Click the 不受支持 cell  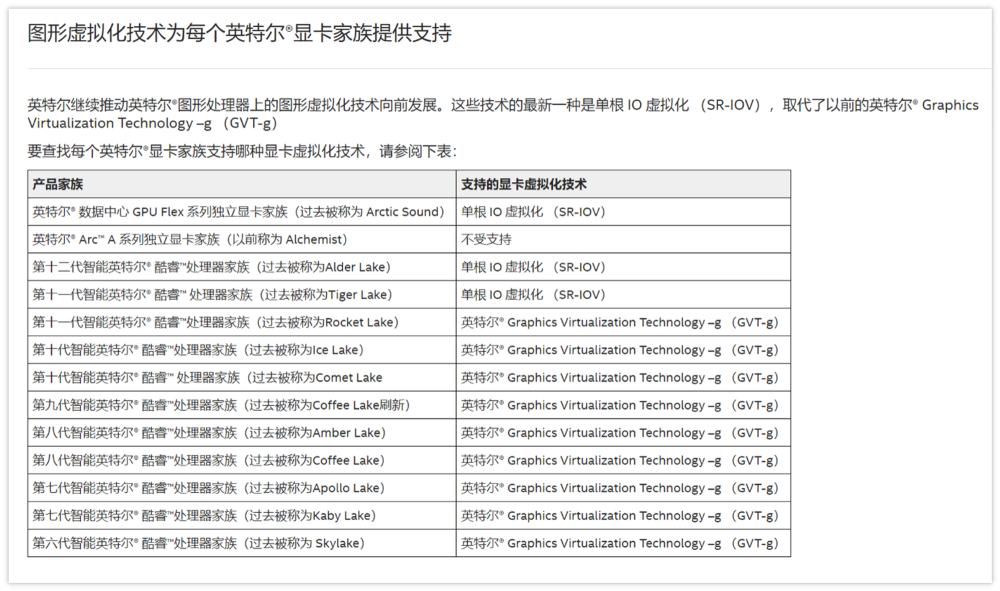click(x=623, y=239)
